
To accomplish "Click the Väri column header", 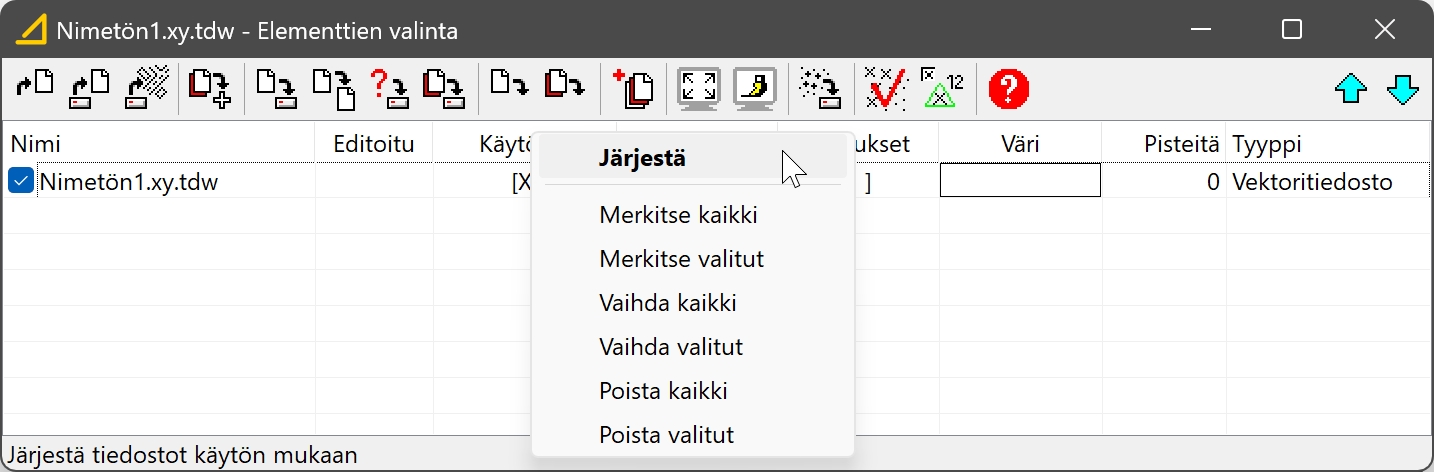I will [1021, 144].
